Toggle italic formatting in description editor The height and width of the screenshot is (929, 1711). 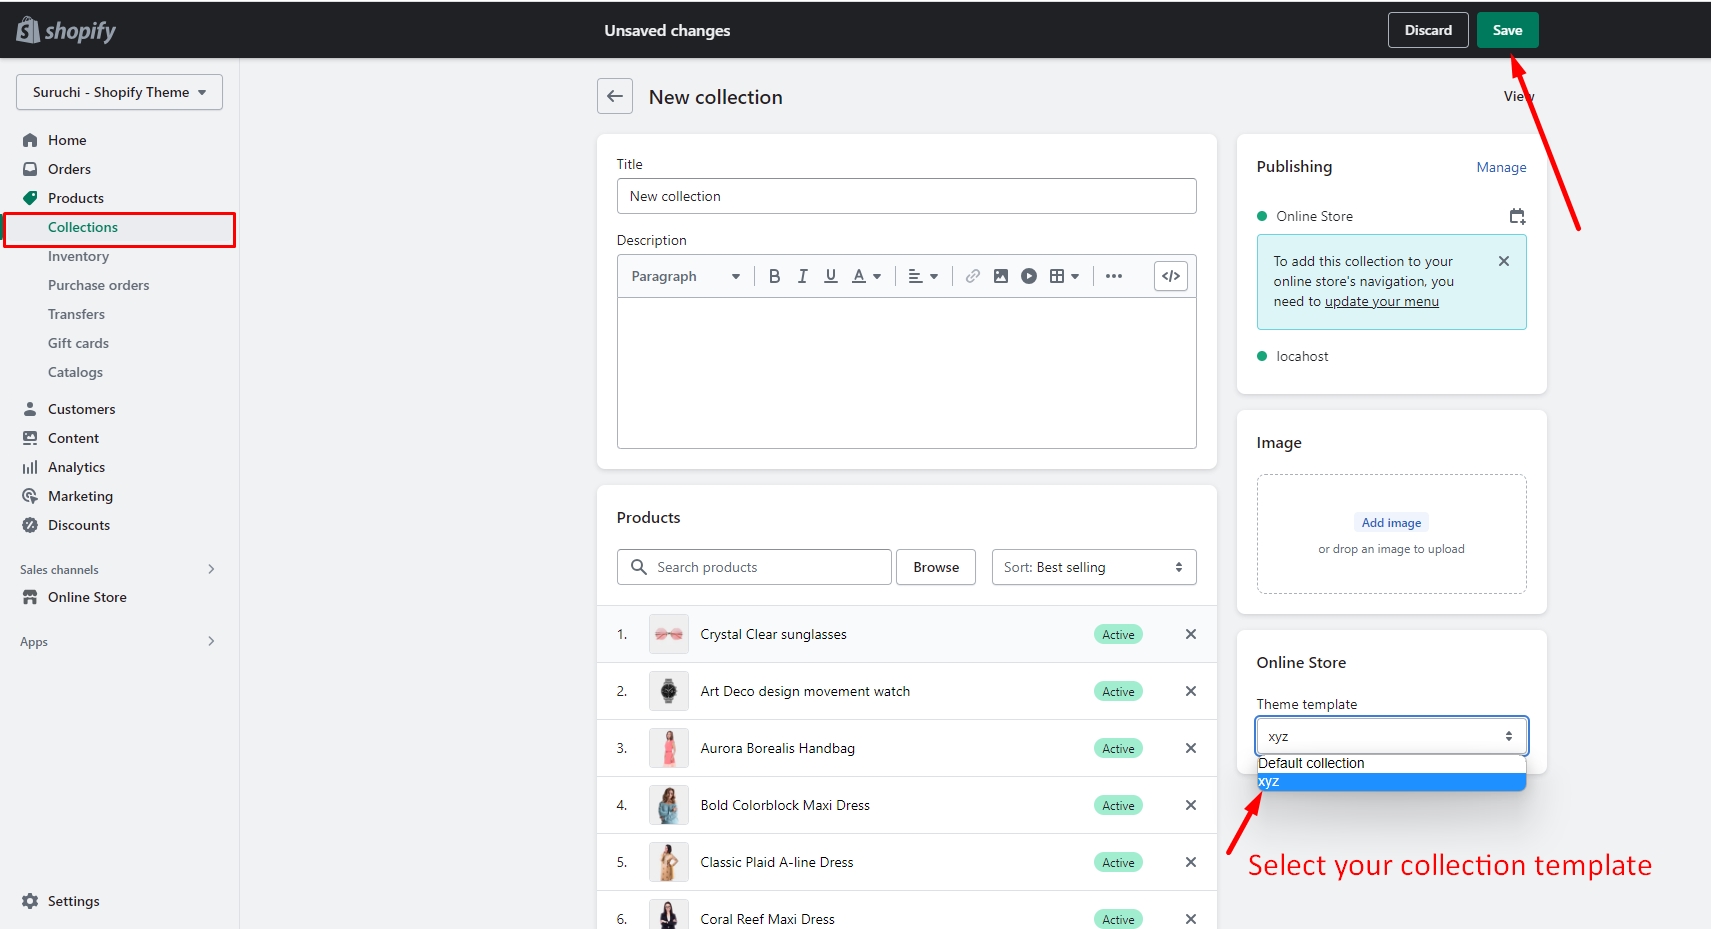coord(802,276)
